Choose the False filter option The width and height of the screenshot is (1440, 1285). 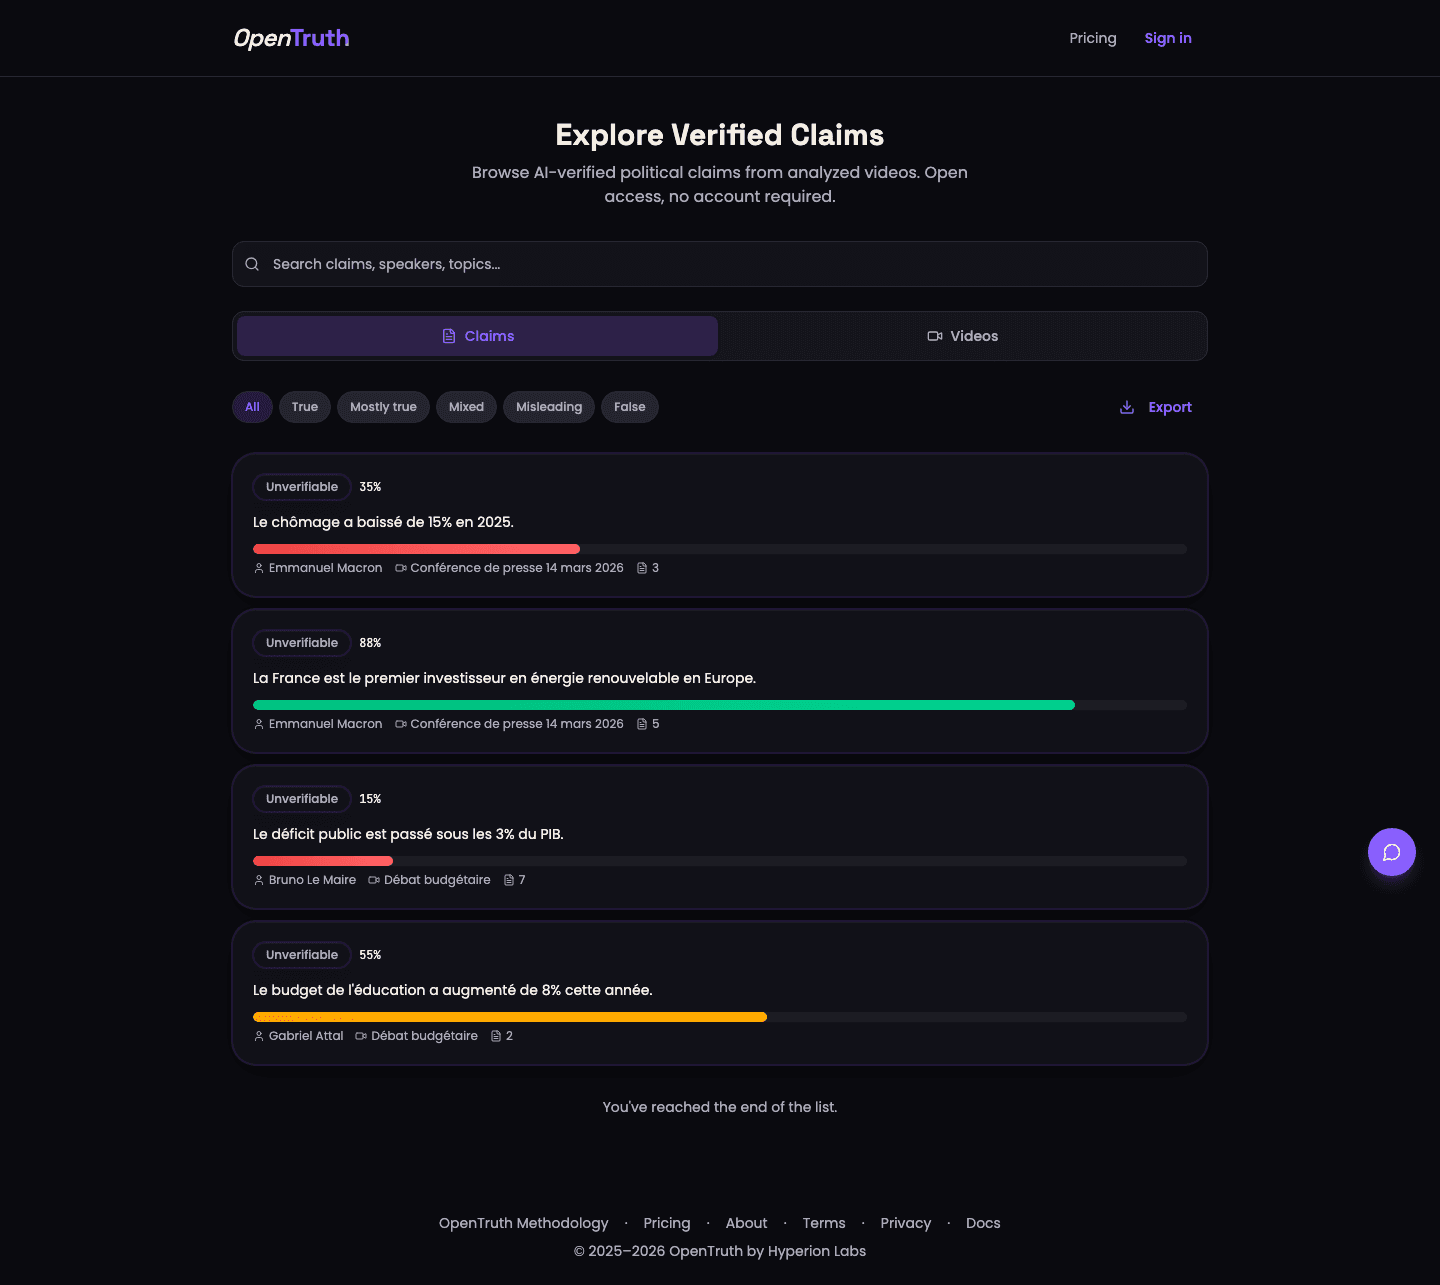click(x=629, y=407)
